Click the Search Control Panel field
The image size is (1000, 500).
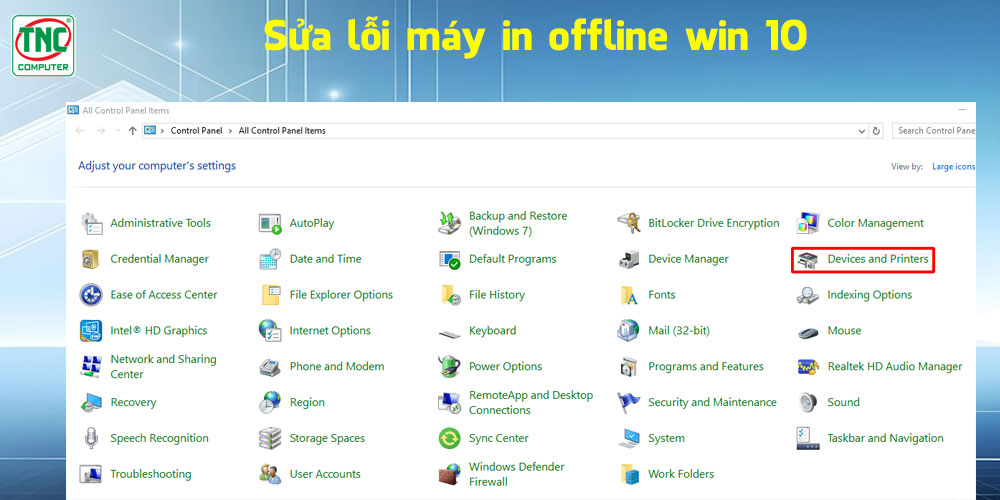934,131
